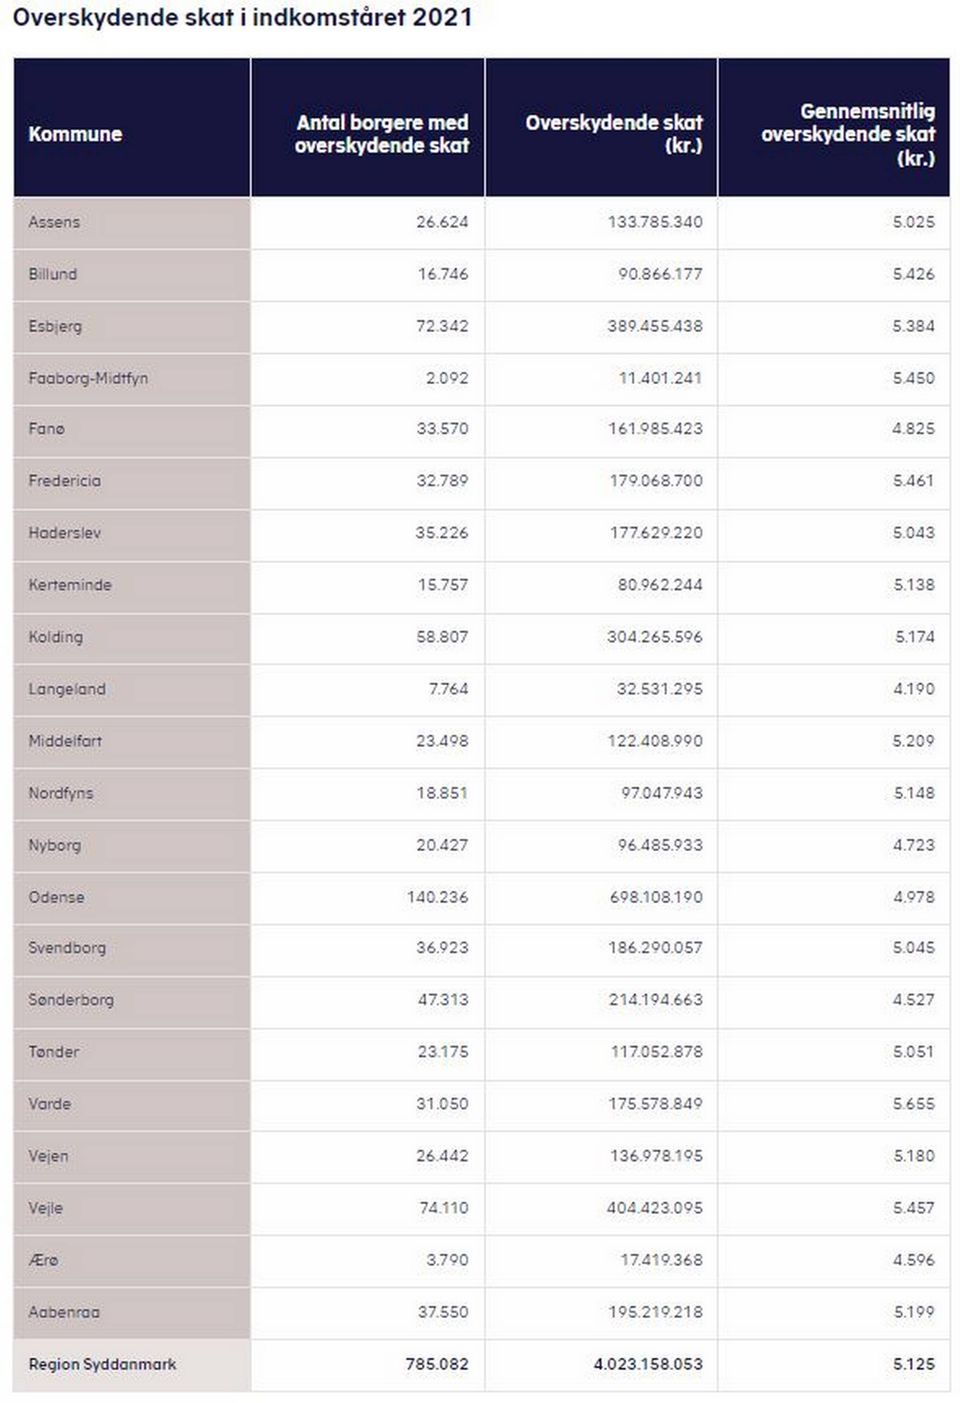
Task: Select the Billund kommune cell
Action: [131, 274]
